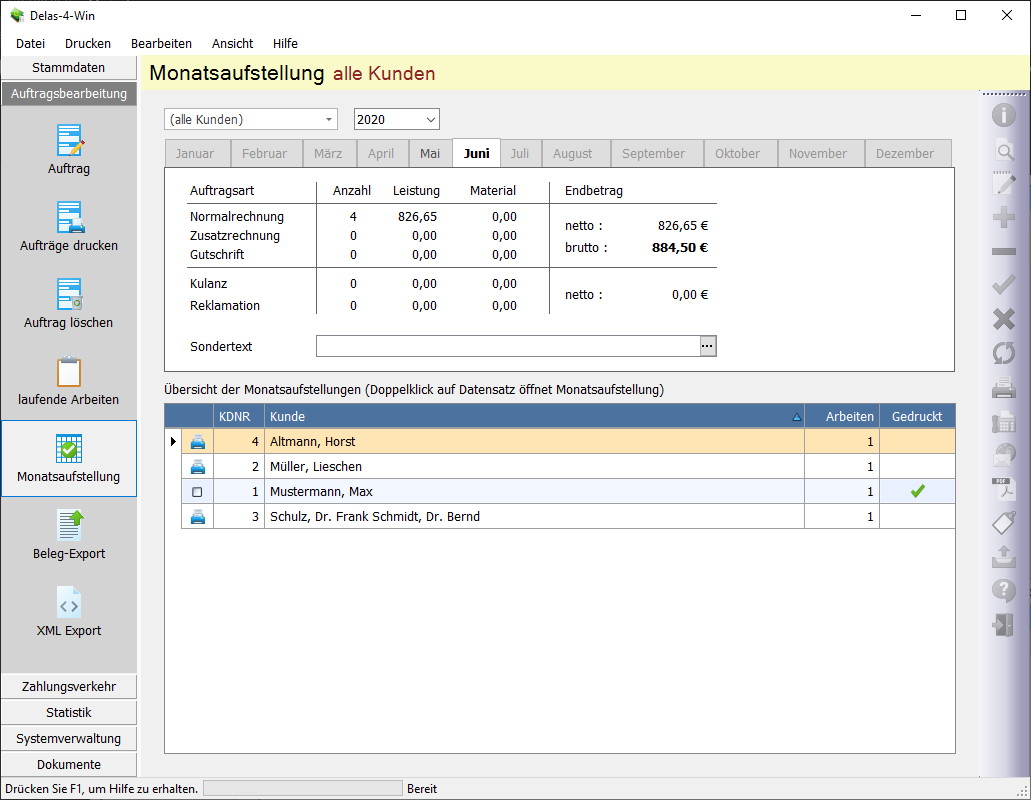Screen dimensions: 1031x800
Task: Select the Auftrag löschen icon
Action: point(69,295)
